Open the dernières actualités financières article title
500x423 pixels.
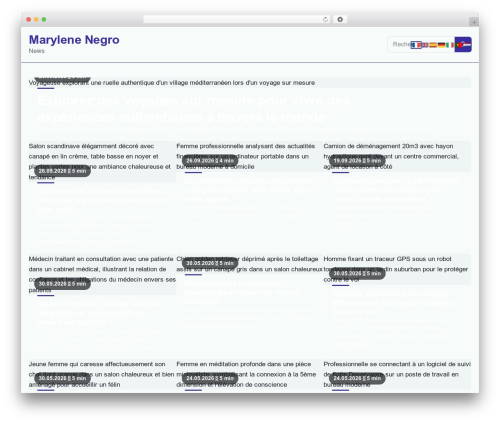click(248, 190)
